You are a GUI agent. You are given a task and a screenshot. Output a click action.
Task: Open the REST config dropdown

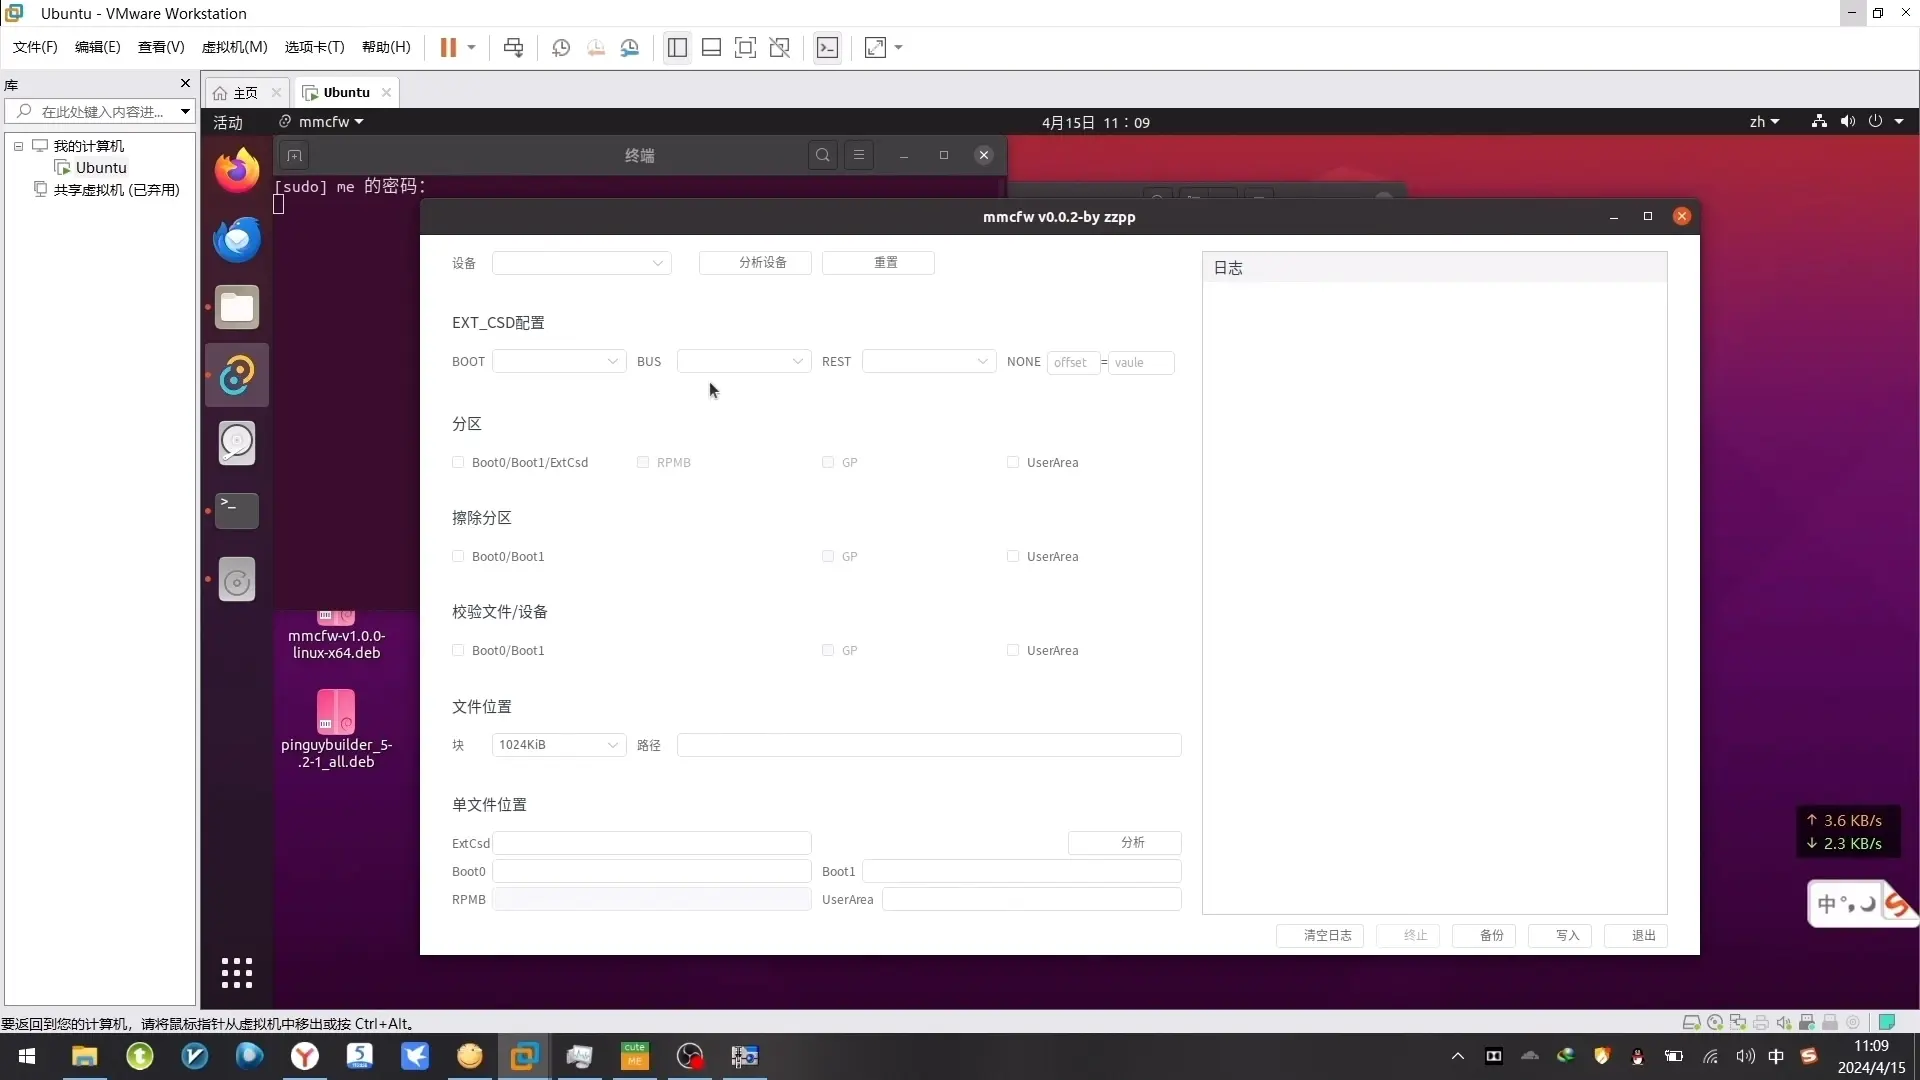tap(929, 362)
